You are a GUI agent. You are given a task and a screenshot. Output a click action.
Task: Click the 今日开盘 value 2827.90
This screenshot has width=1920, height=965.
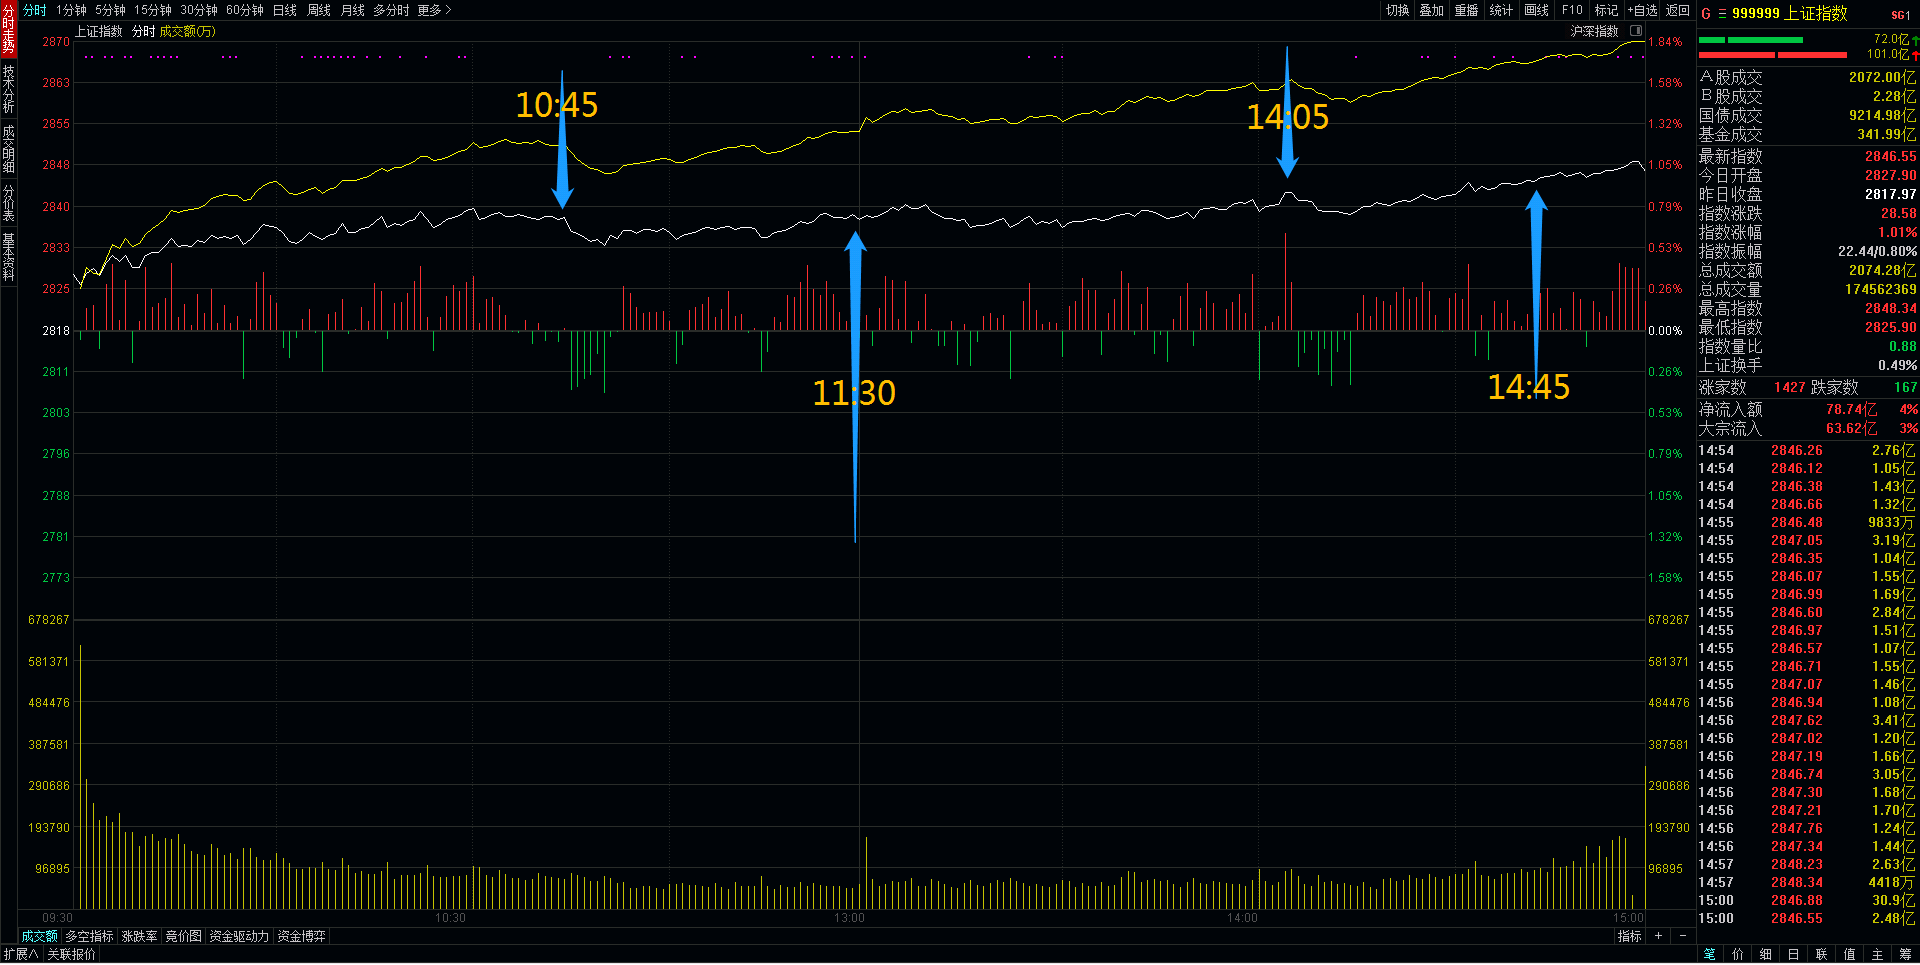pyautogui.click(x=1890, y=176)
